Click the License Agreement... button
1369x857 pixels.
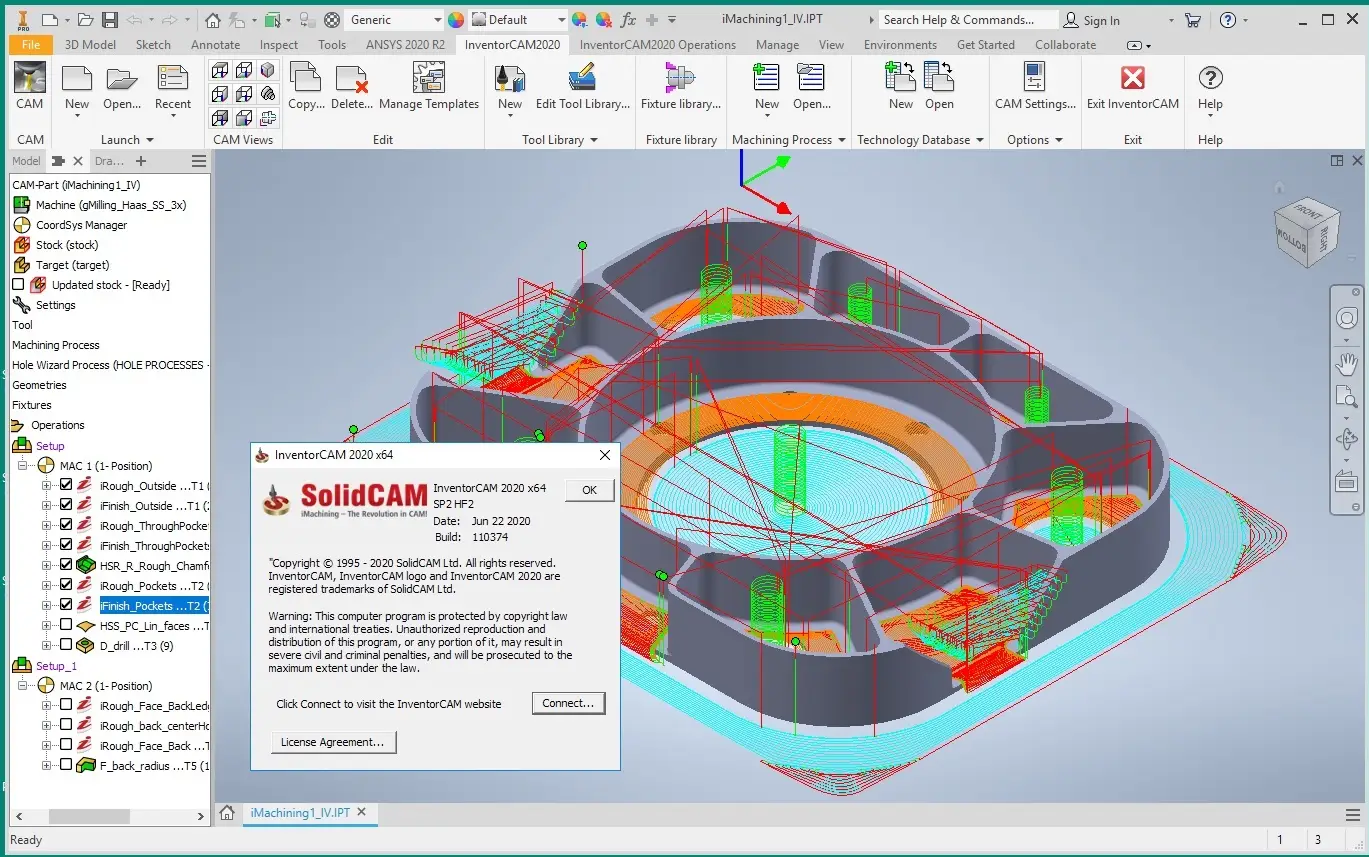click(333, 742)
